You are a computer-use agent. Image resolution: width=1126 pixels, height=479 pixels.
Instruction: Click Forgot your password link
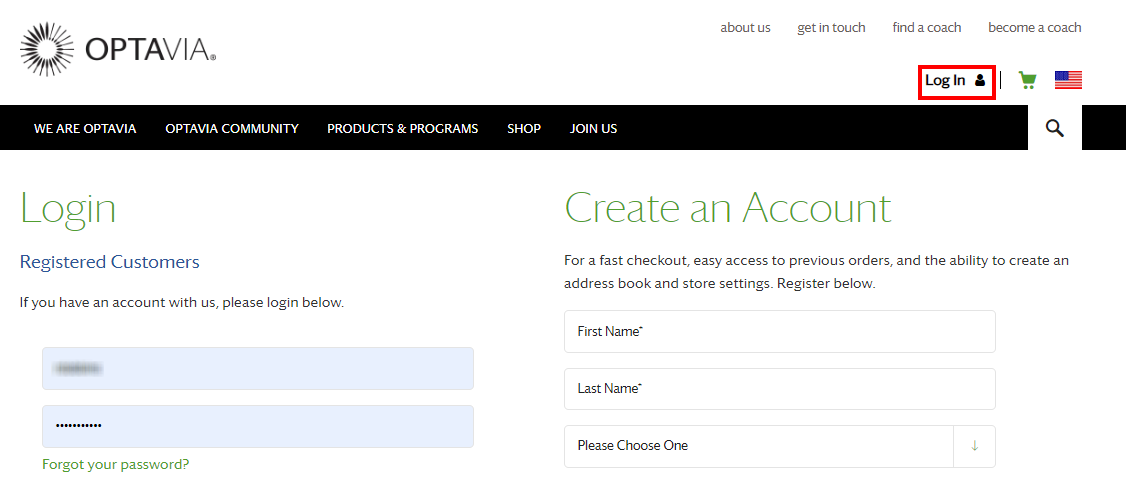click(x=116, y=464)
